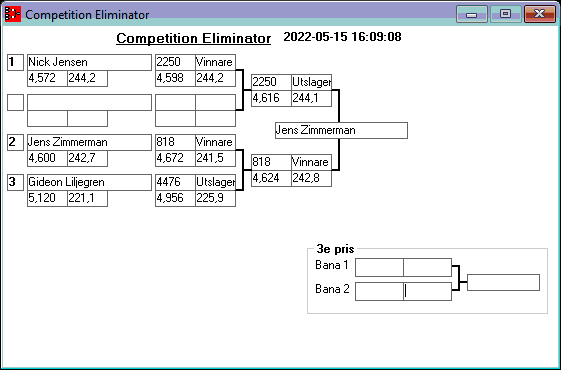Click the 4,956 time field

tap(175, 199)
